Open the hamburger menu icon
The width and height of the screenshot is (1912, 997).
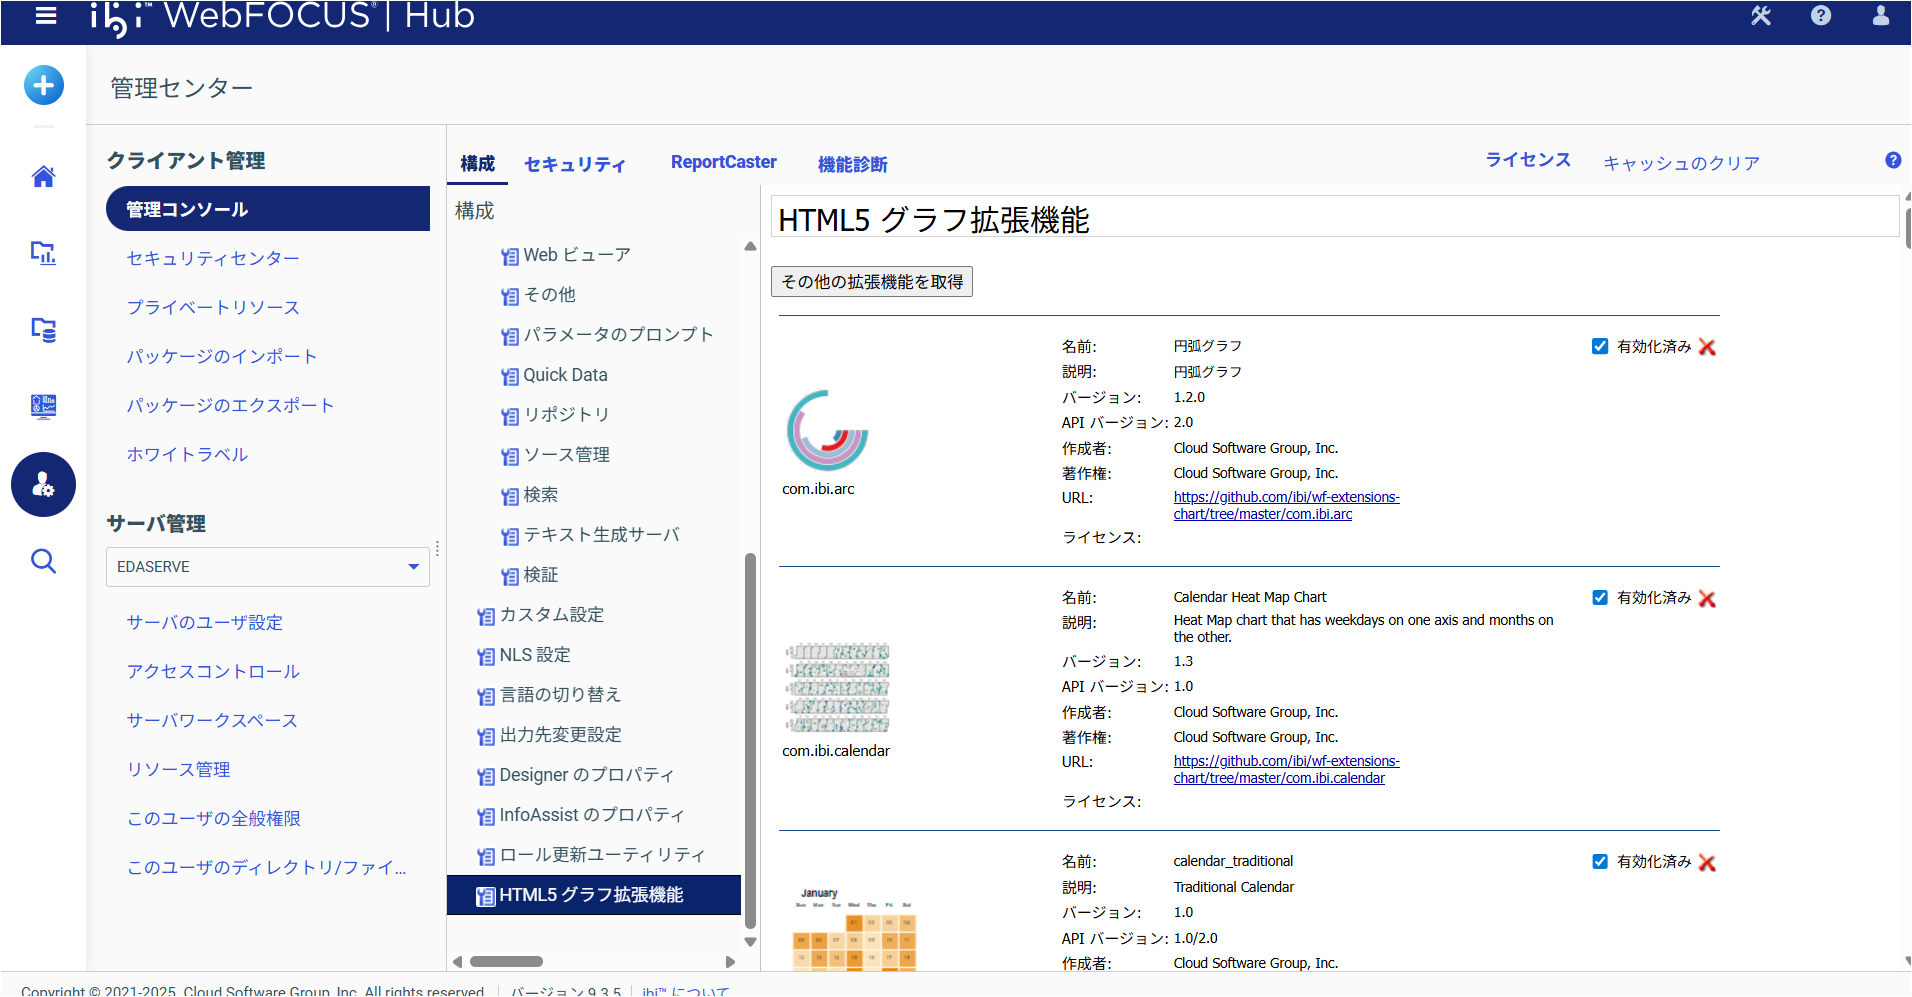tap(46, 16)
